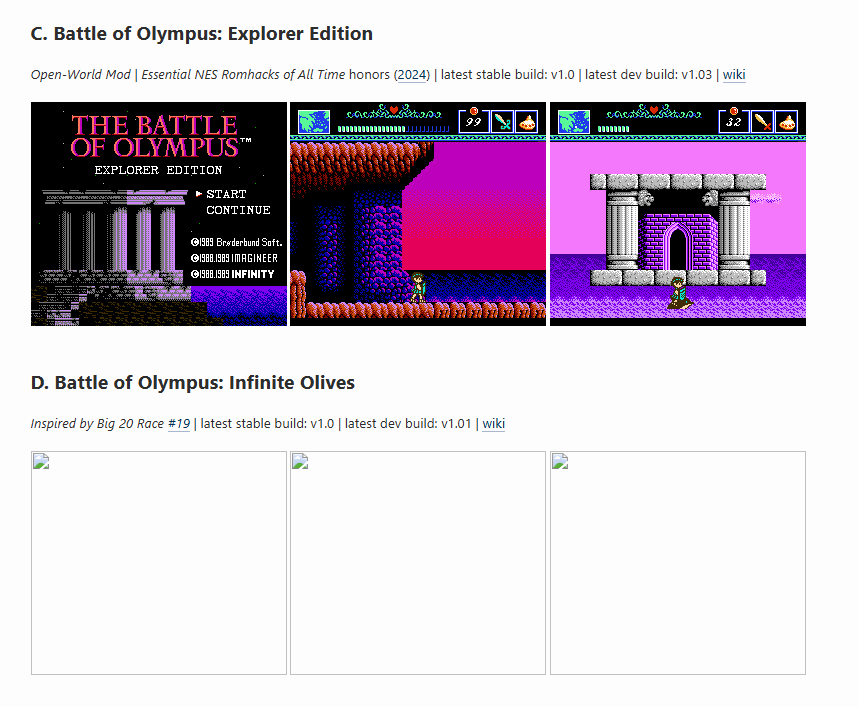Open the 2024 honors link
858x707 pixels.
point(411,74)
